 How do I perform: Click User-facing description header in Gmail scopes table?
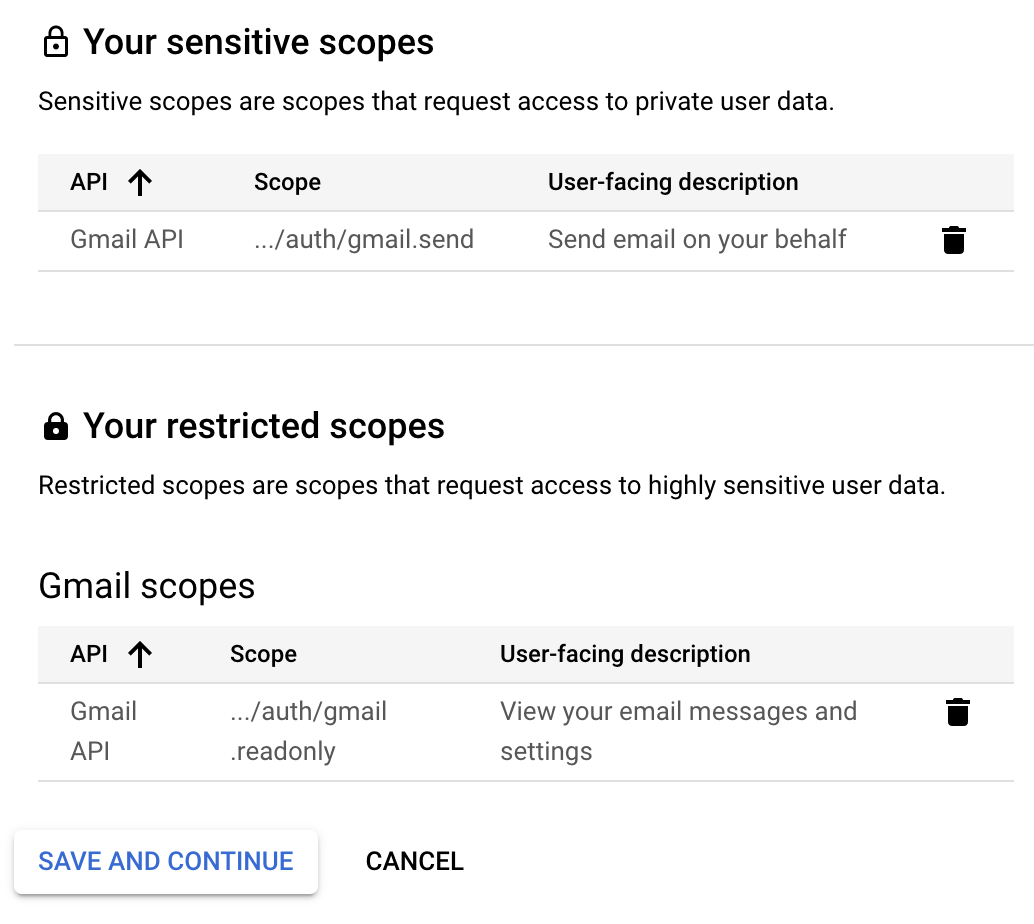tap(625, 654)
